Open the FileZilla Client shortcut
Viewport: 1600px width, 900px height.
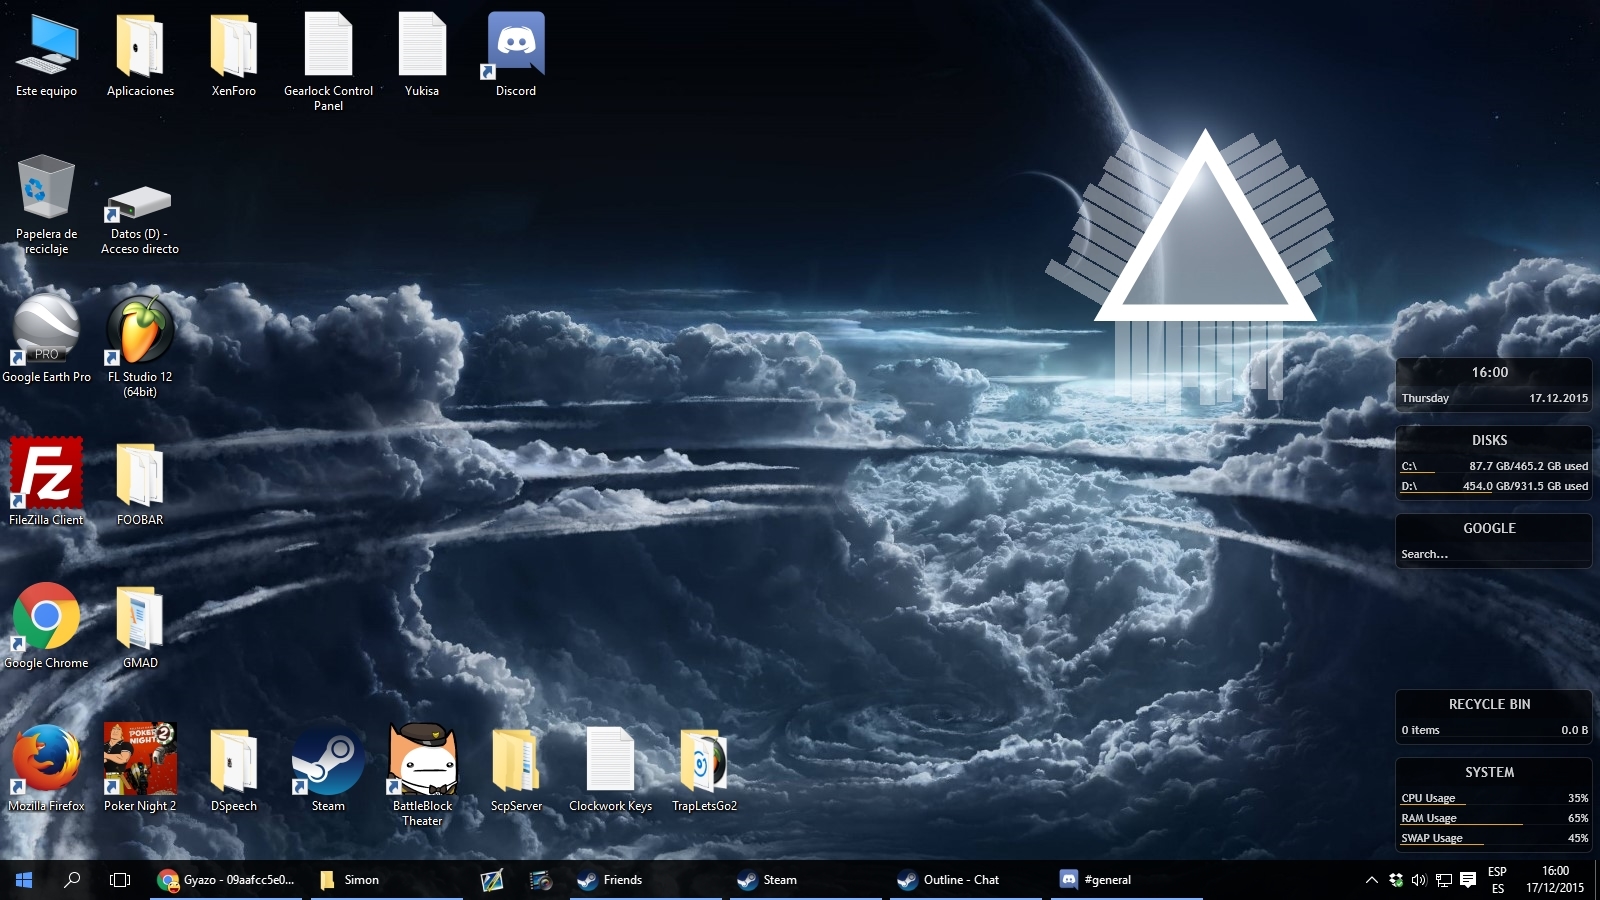tap(46, 473)
